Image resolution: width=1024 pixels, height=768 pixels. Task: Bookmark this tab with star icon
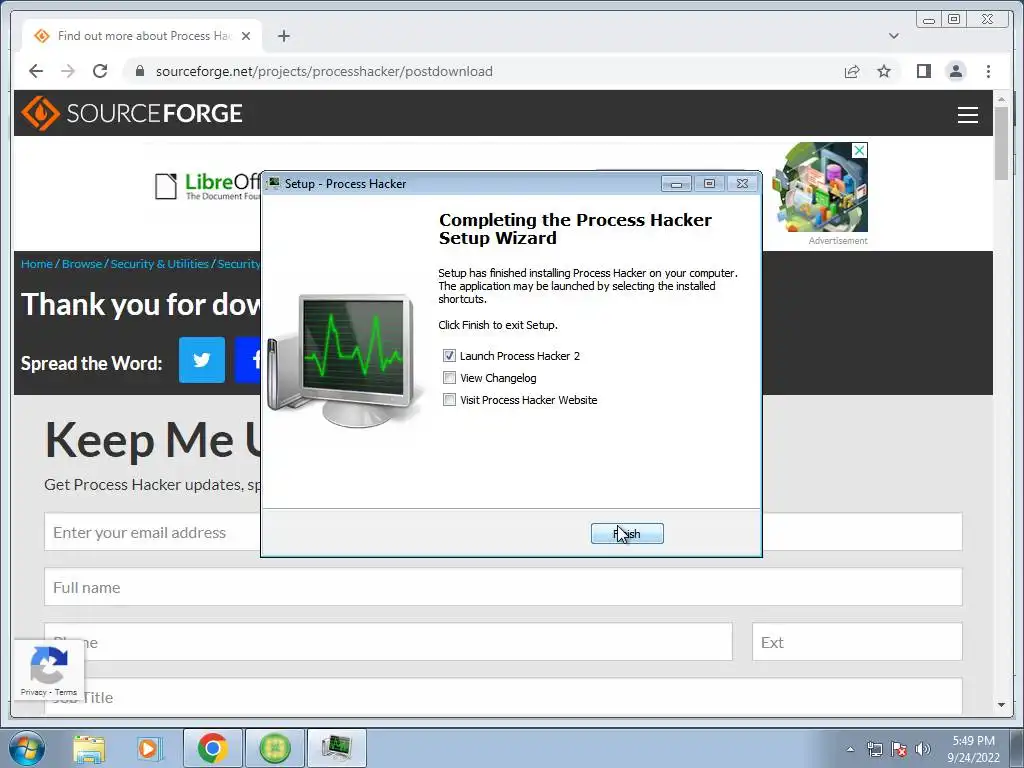[884, 71]
